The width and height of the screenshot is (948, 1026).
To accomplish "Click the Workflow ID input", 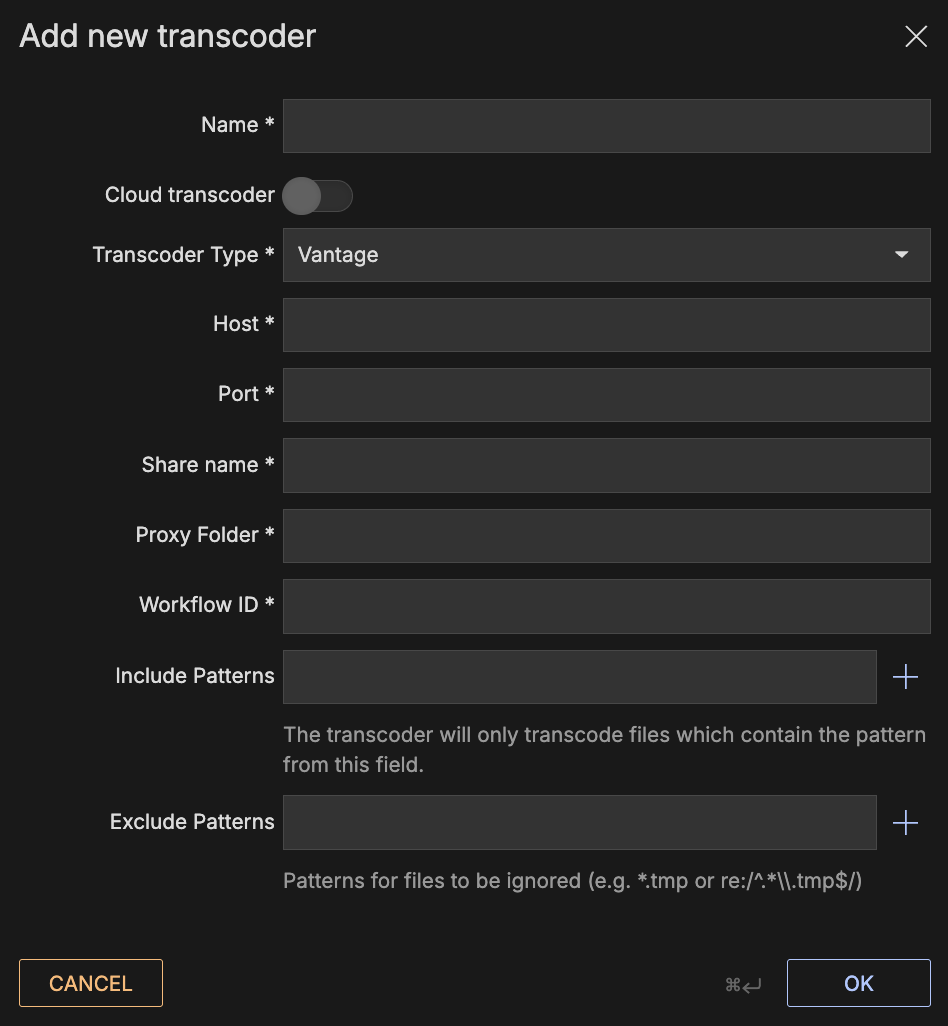I will pyautogui.click(x=606, y=606).
